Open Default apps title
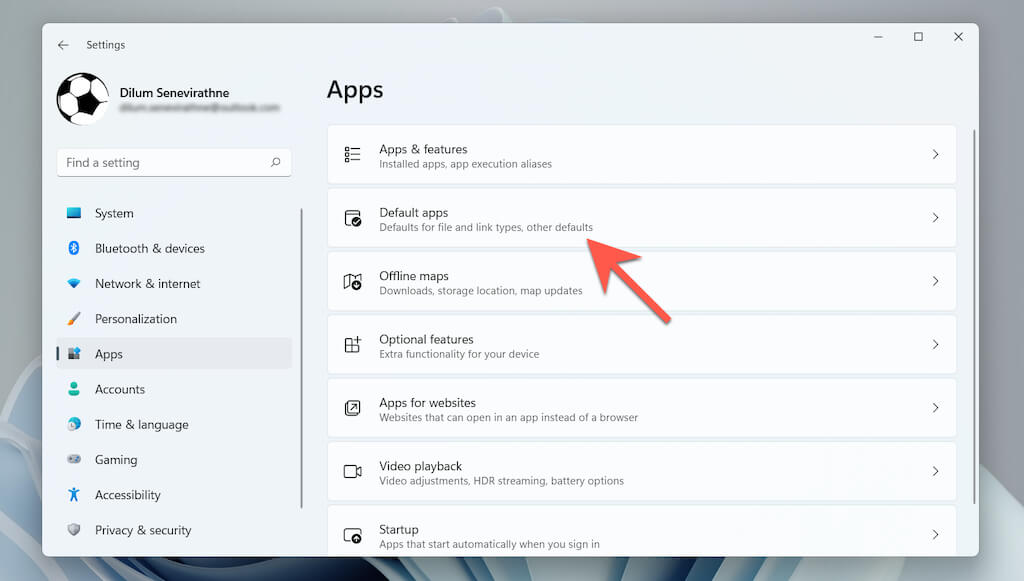 pyautogui.click(x=413, y=213)
